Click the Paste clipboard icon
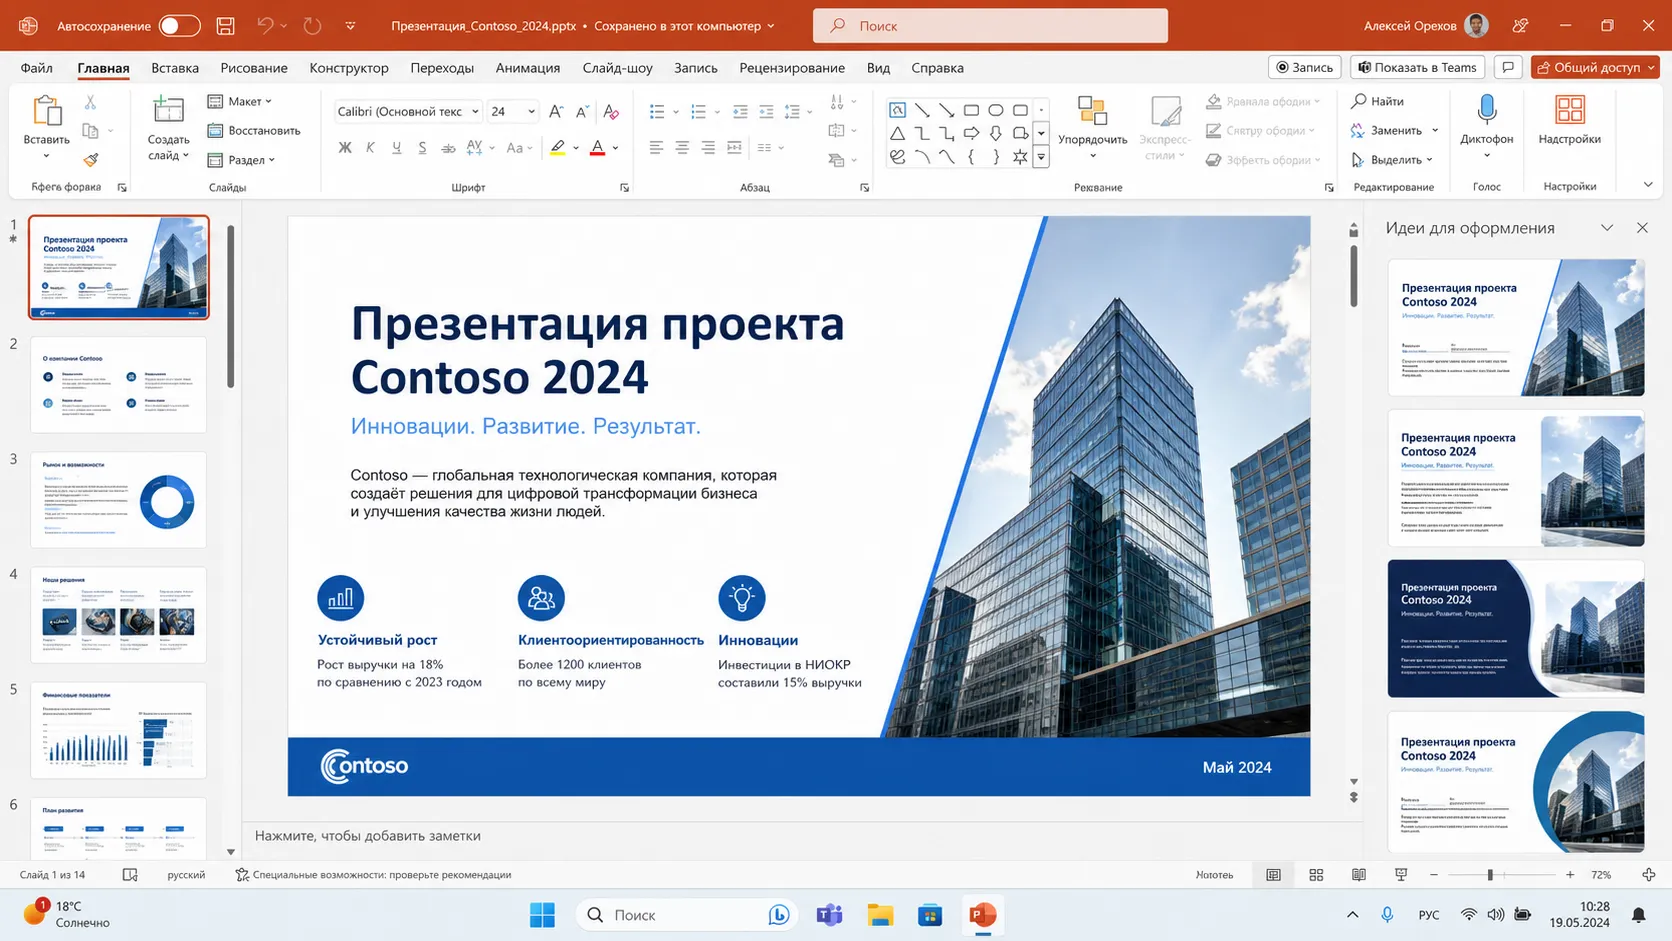This screenshot has height=941, width=1672. (46, 110)
